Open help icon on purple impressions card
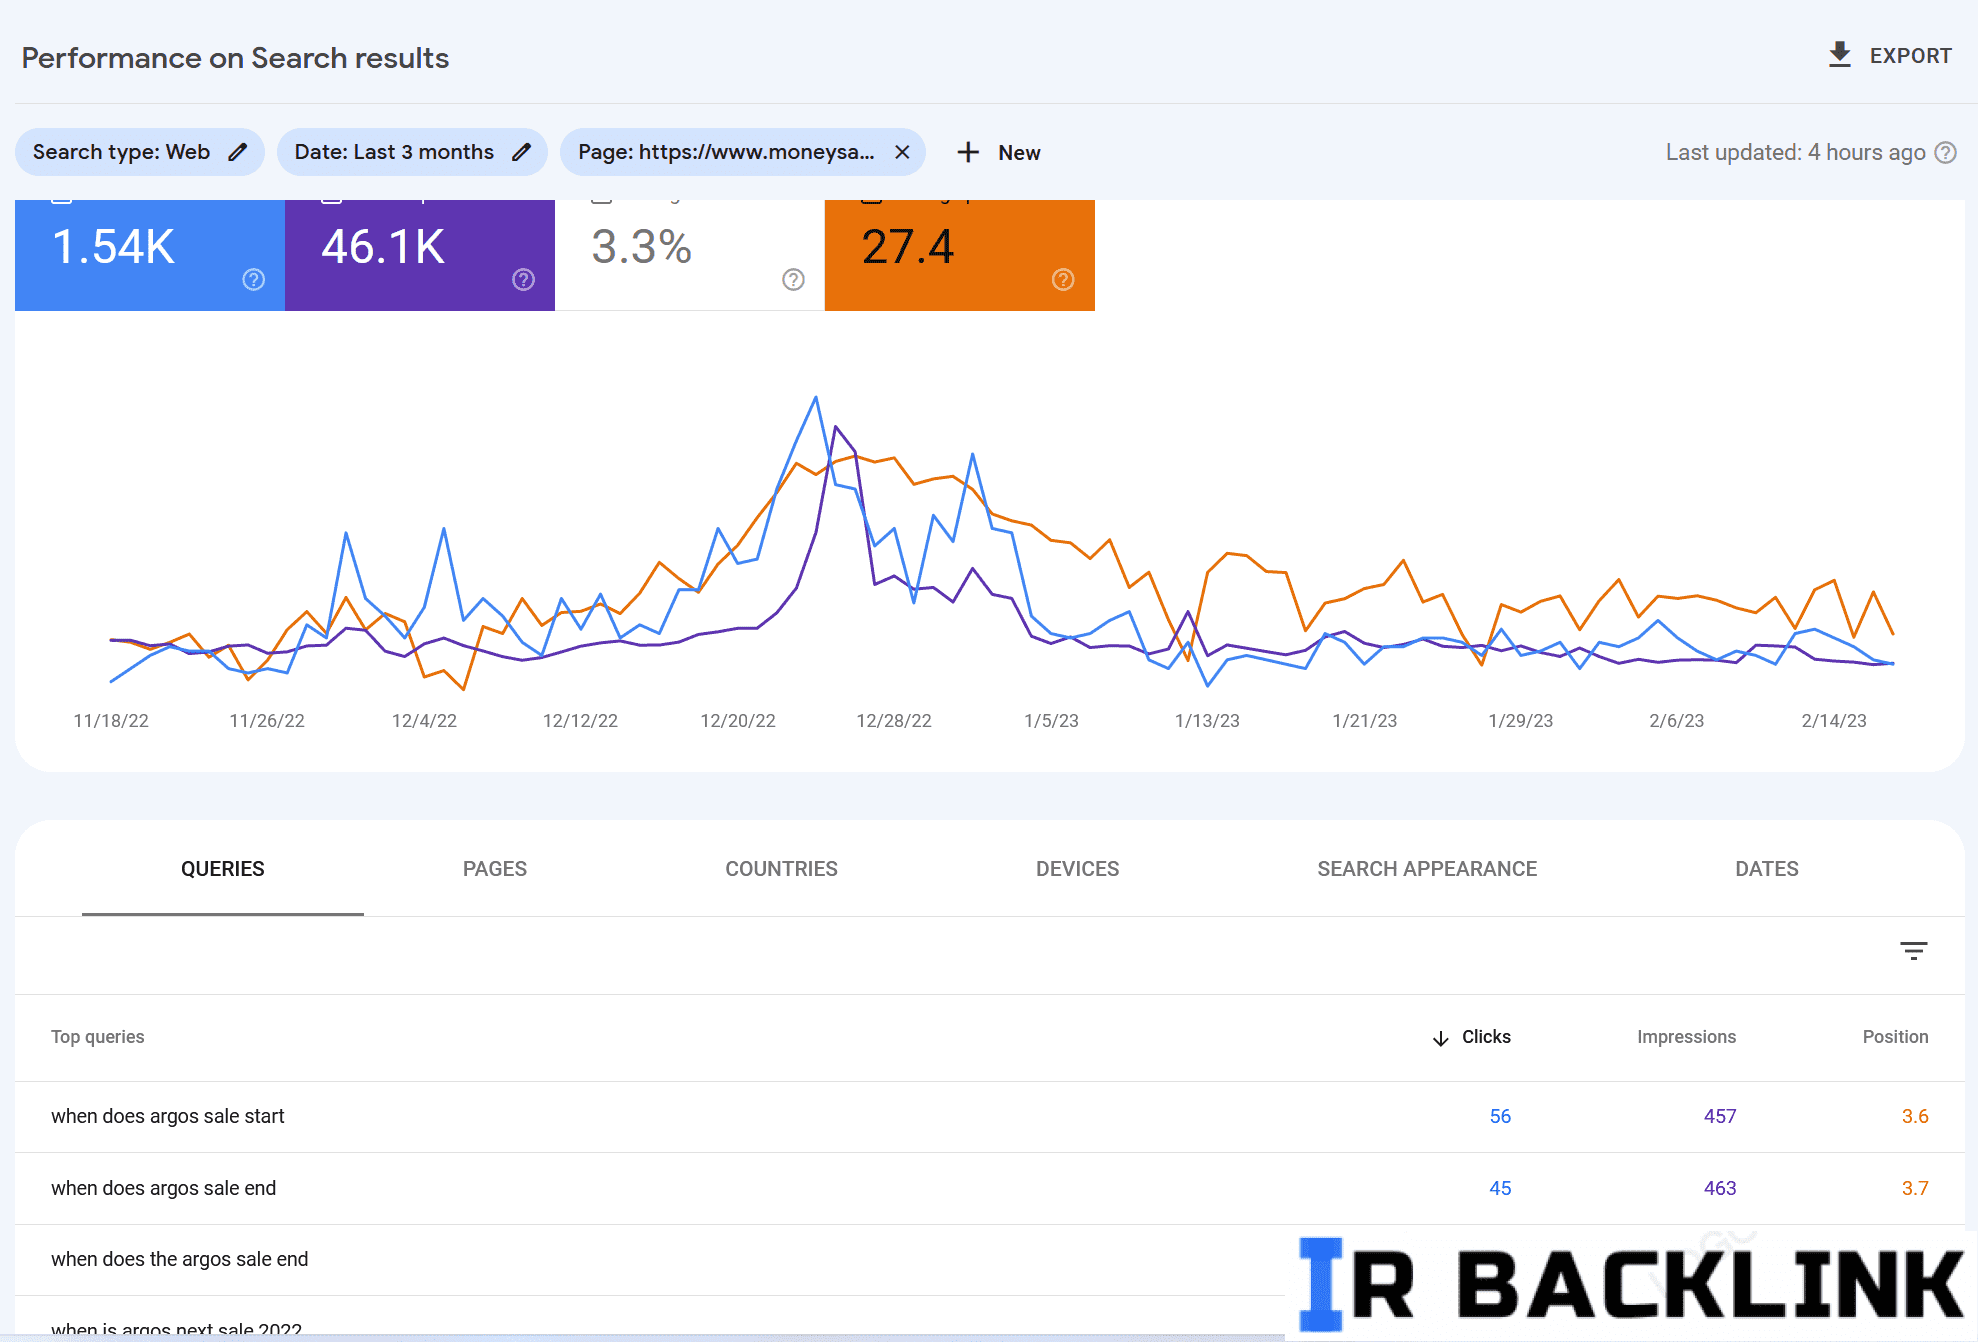The height and width of the screenshot is (1342, 1978). click(x=523, y=279)
